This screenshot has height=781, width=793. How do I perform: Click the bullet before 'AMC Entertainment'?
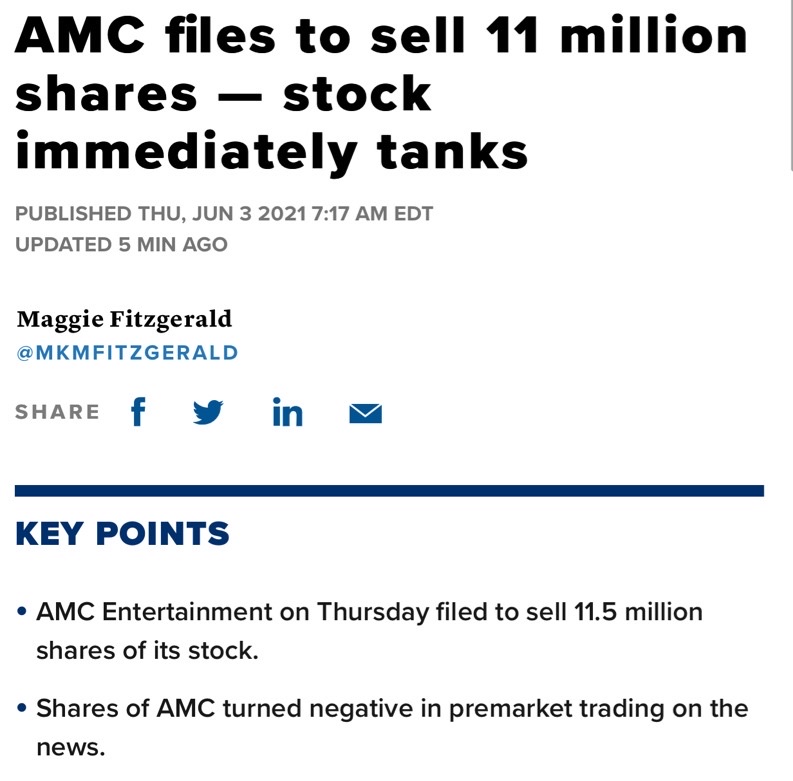[x=21, y=612]
